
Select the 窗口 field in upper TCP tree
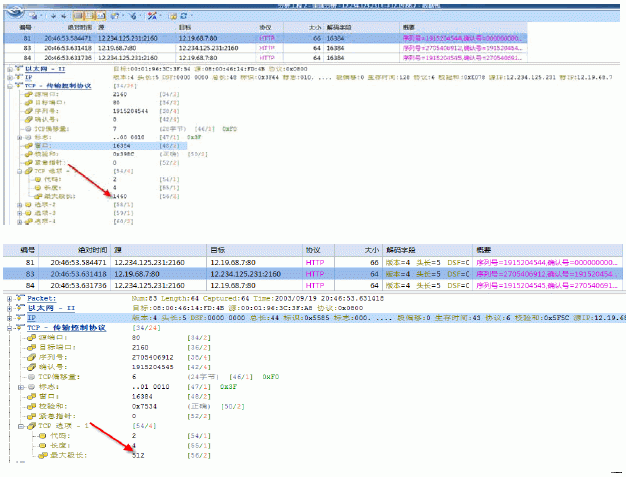pos(41,144)
